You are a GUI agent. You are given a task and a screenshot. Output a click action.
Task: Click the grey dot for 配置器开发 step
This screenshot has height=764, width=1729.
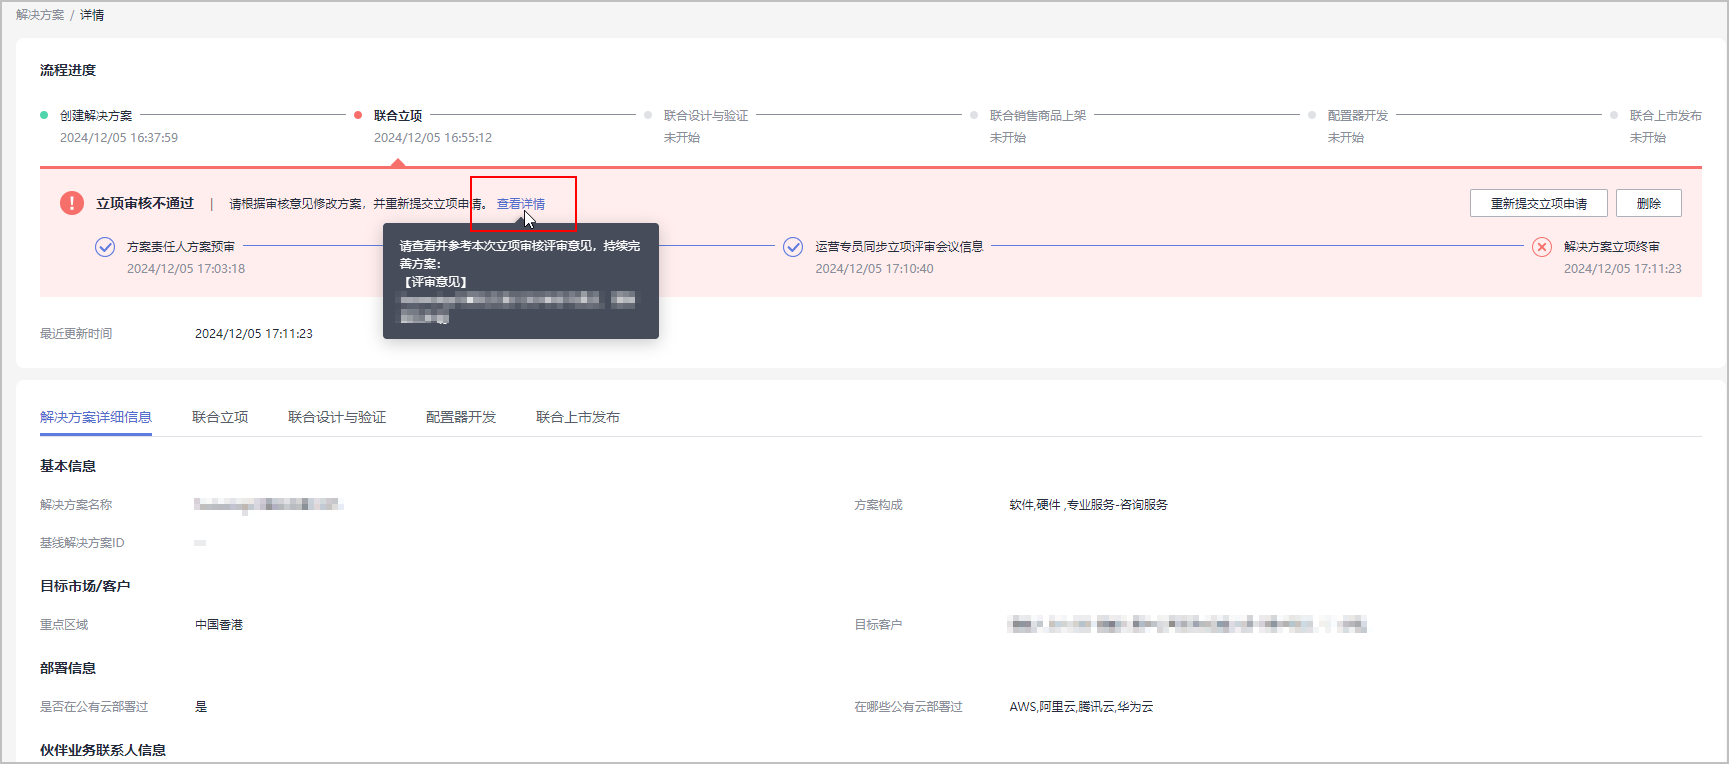[1312, 115]
